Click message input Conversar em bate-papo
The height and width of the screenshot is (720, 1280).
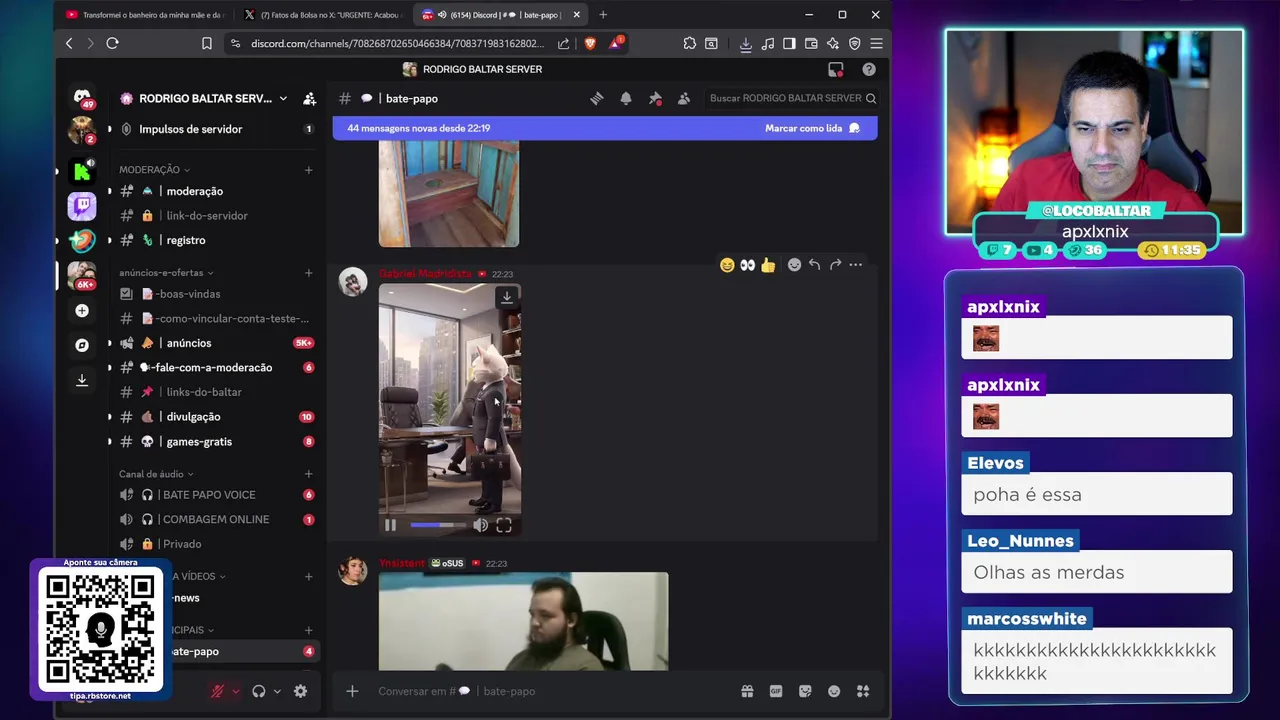pos(550,691)
